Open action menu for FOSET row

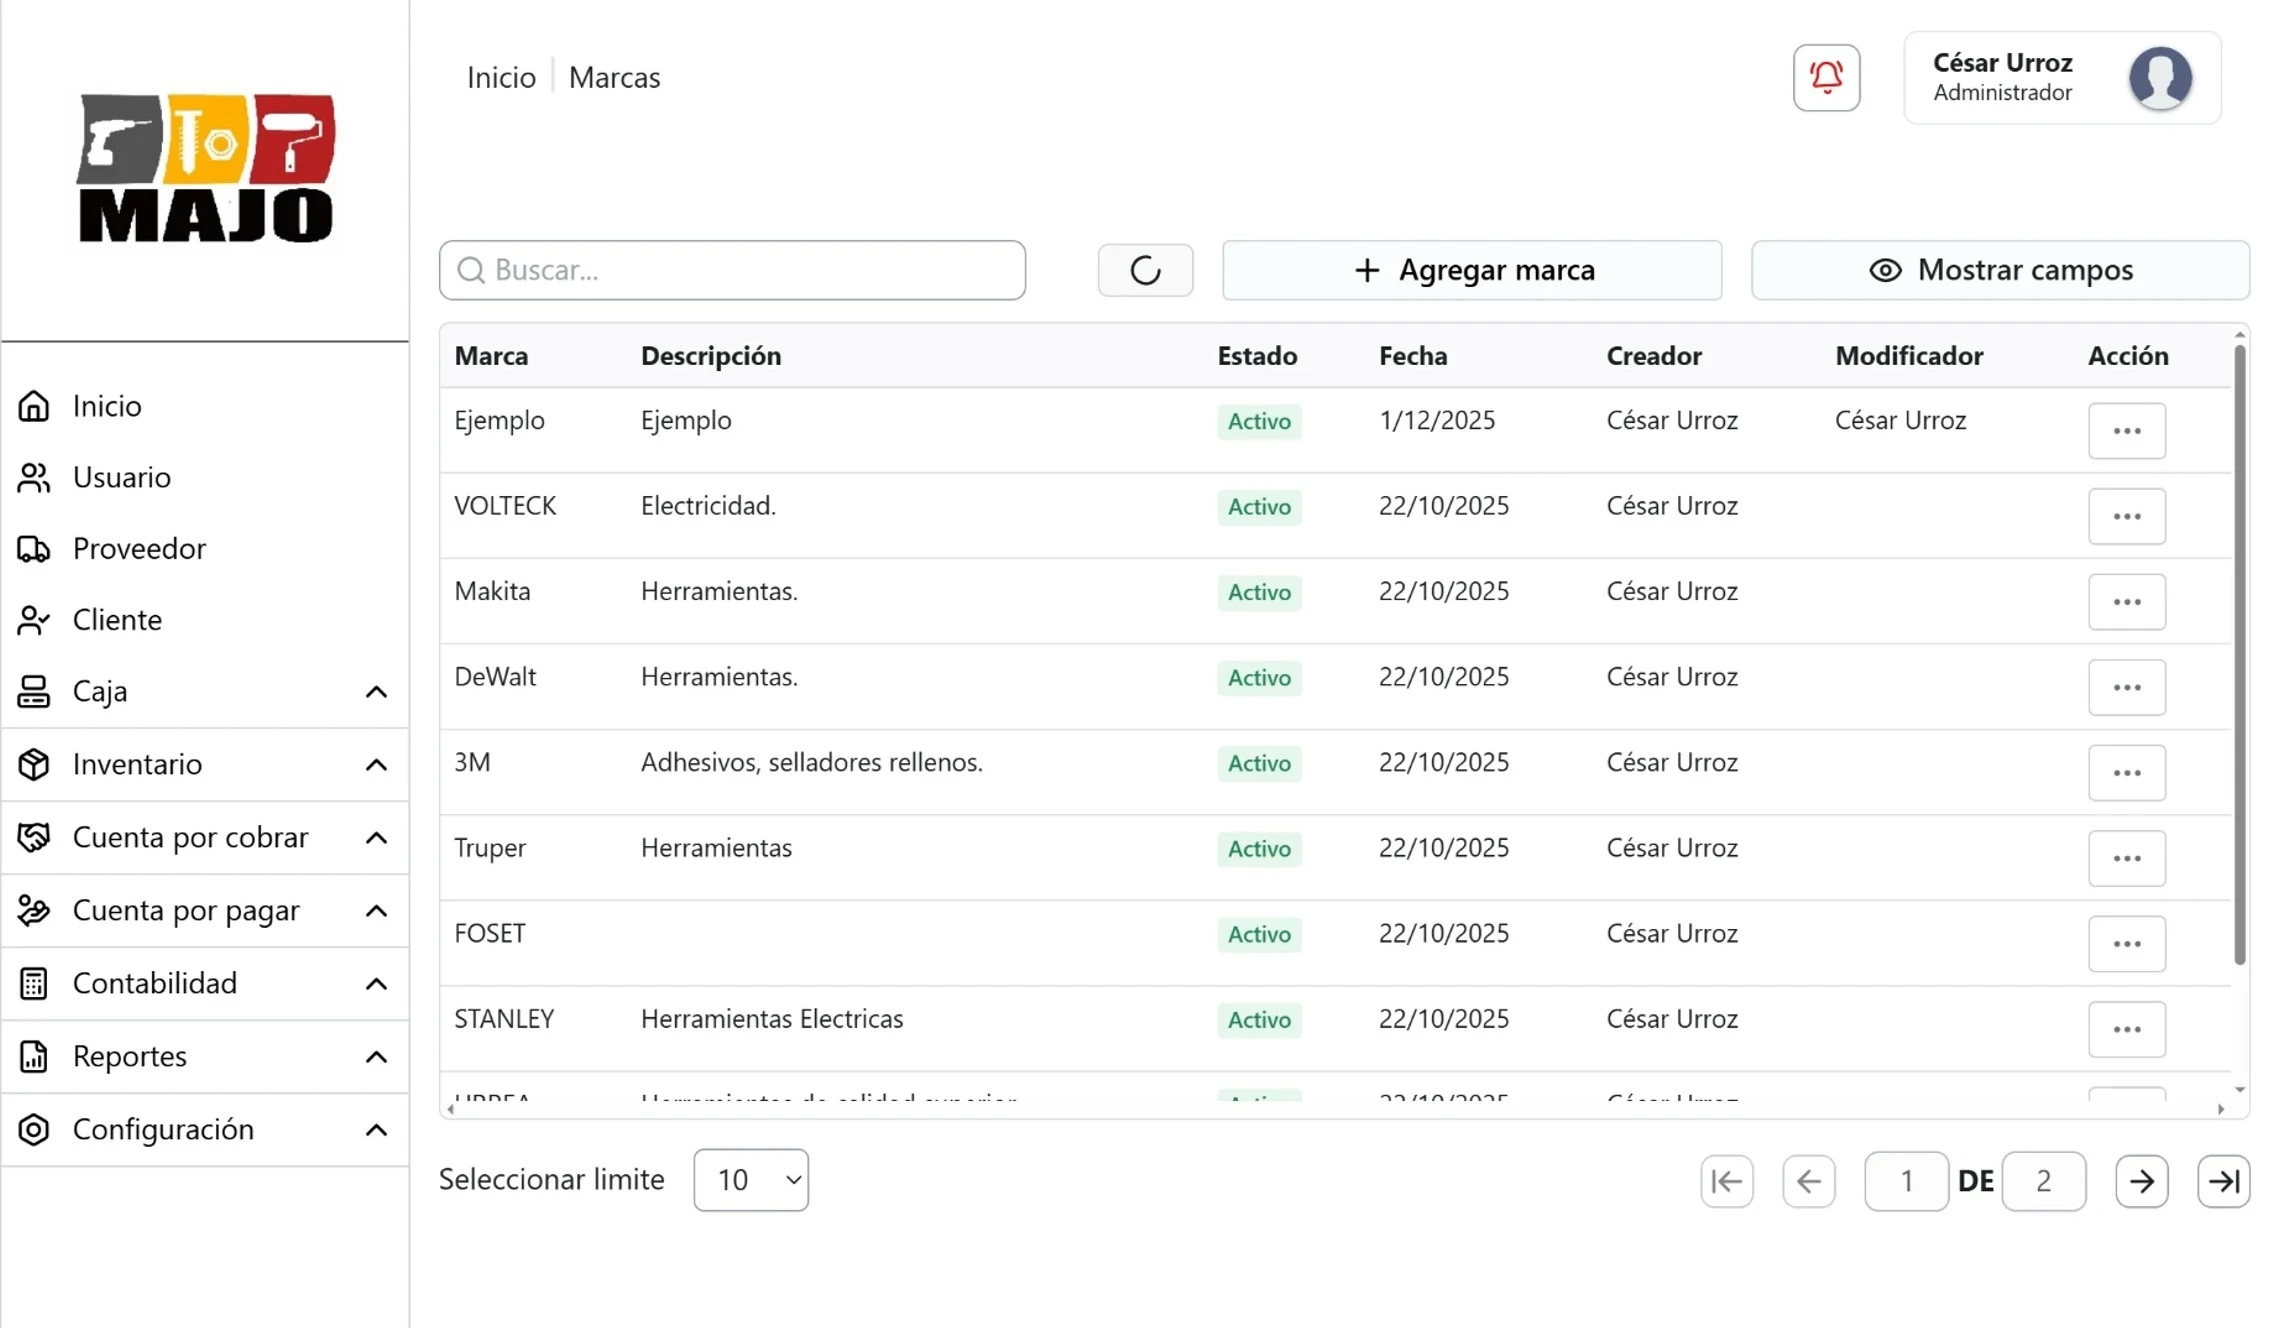2127,944
